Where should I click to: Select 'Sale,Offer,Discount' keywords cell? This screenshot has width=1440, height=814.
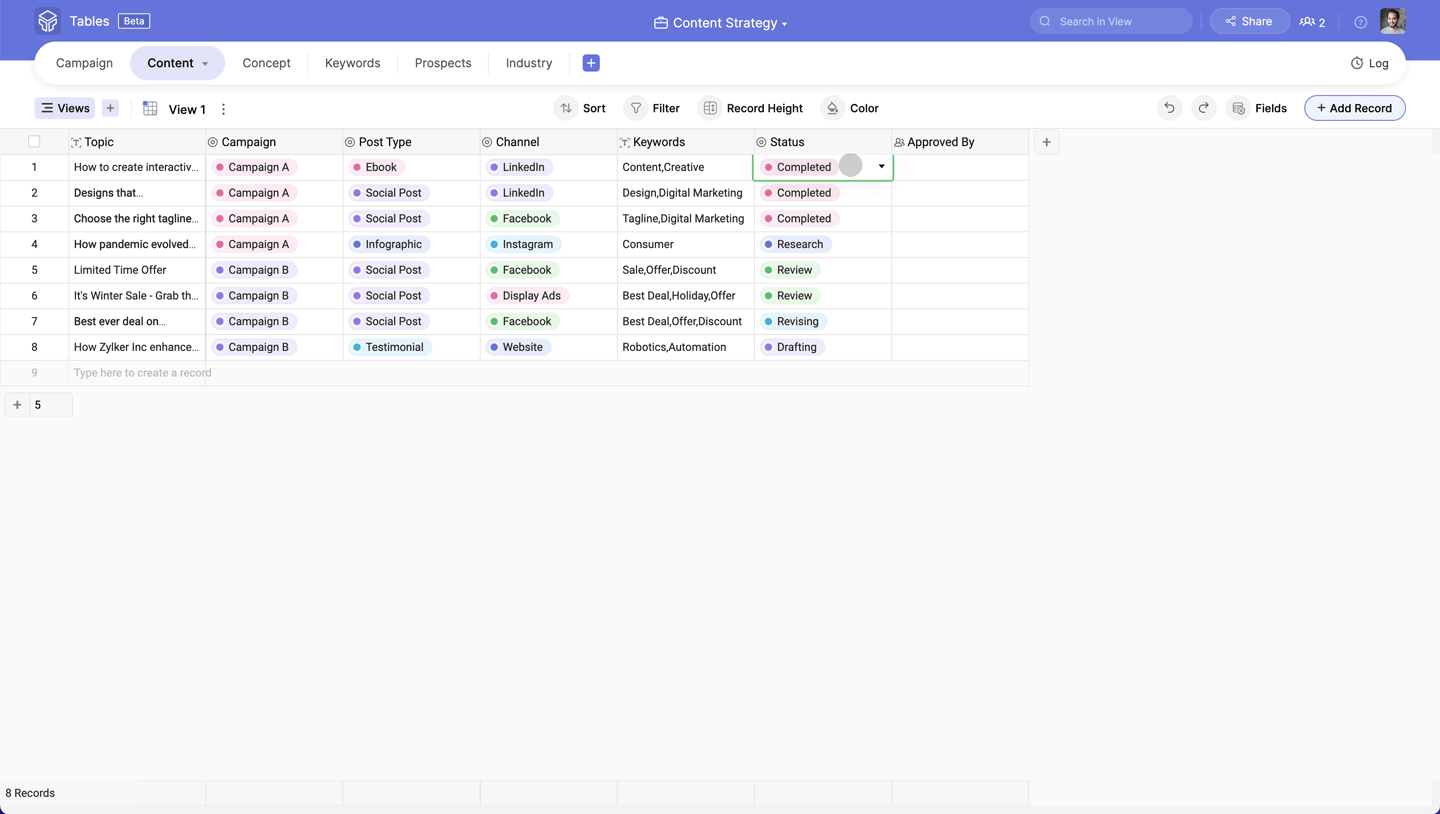click(x=685, y=270)
